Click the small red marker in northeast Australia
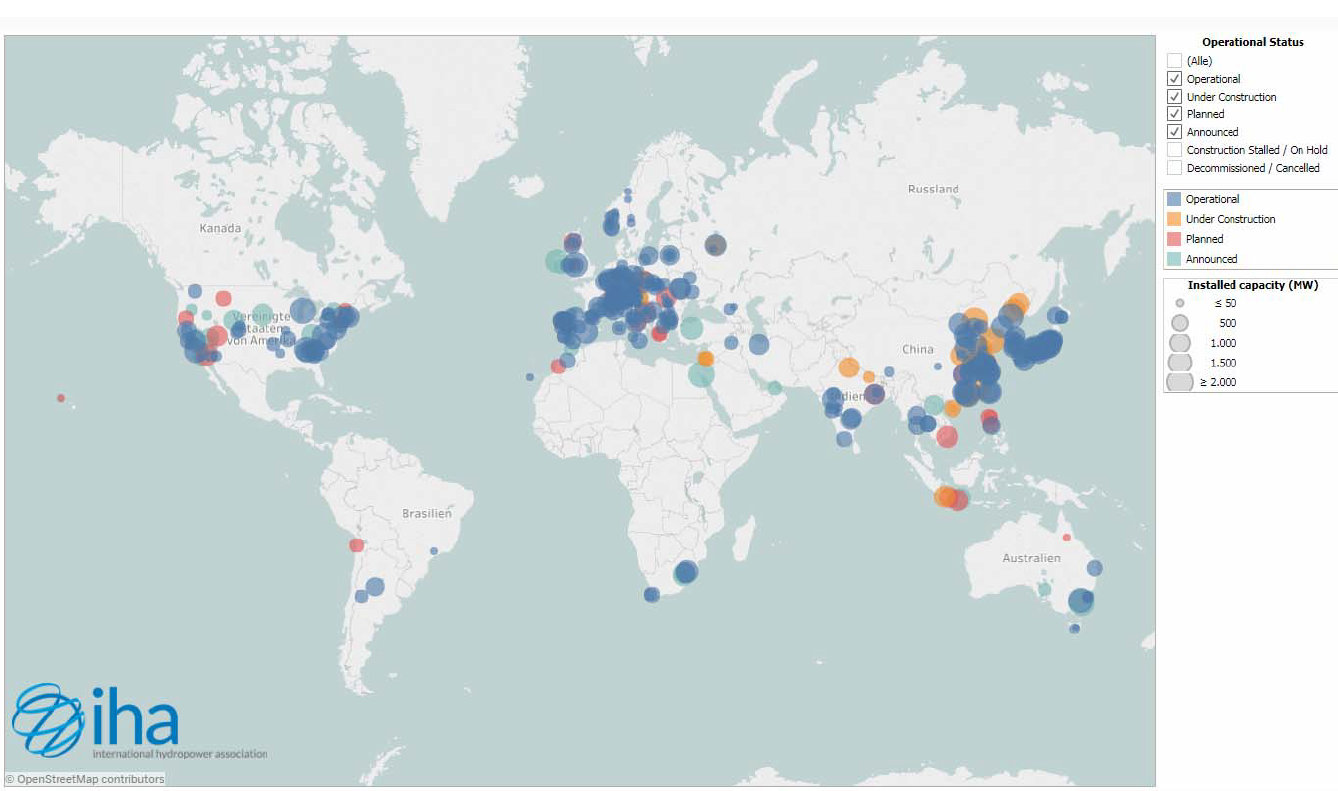The height and width of the screenshot is (791, 1338). 1067,538
